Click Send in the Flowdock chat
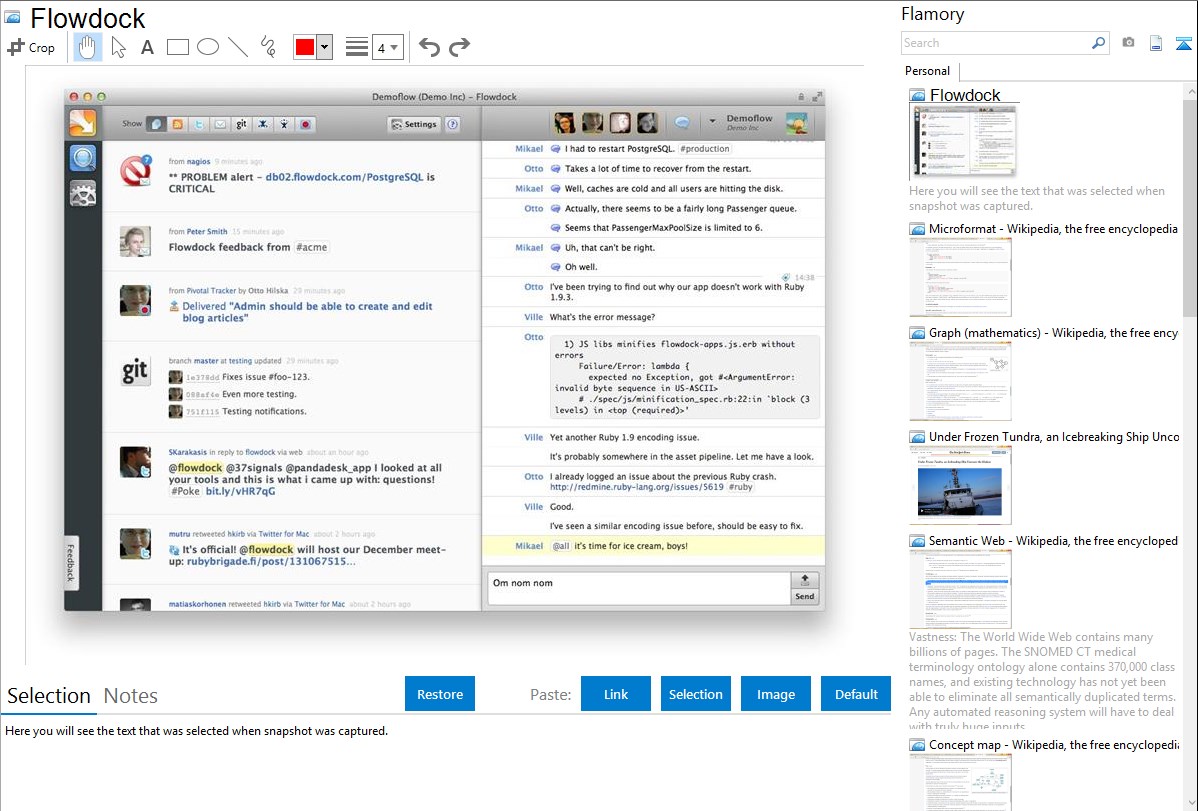1198x811 pixels. 805,596
